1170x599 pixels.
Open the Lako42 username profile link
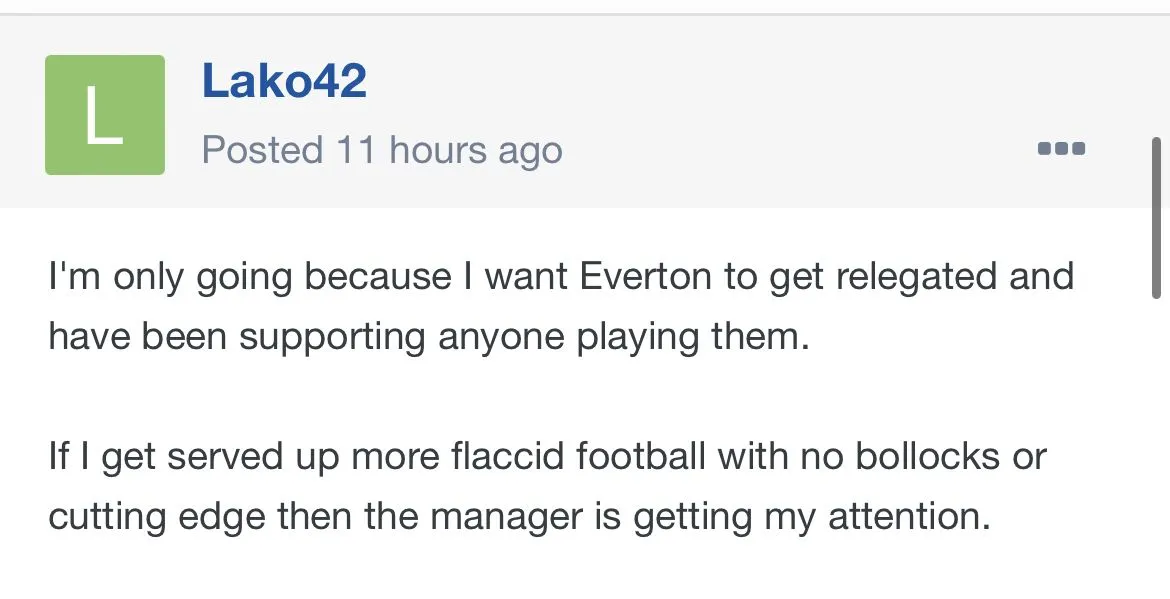point(284,81)
